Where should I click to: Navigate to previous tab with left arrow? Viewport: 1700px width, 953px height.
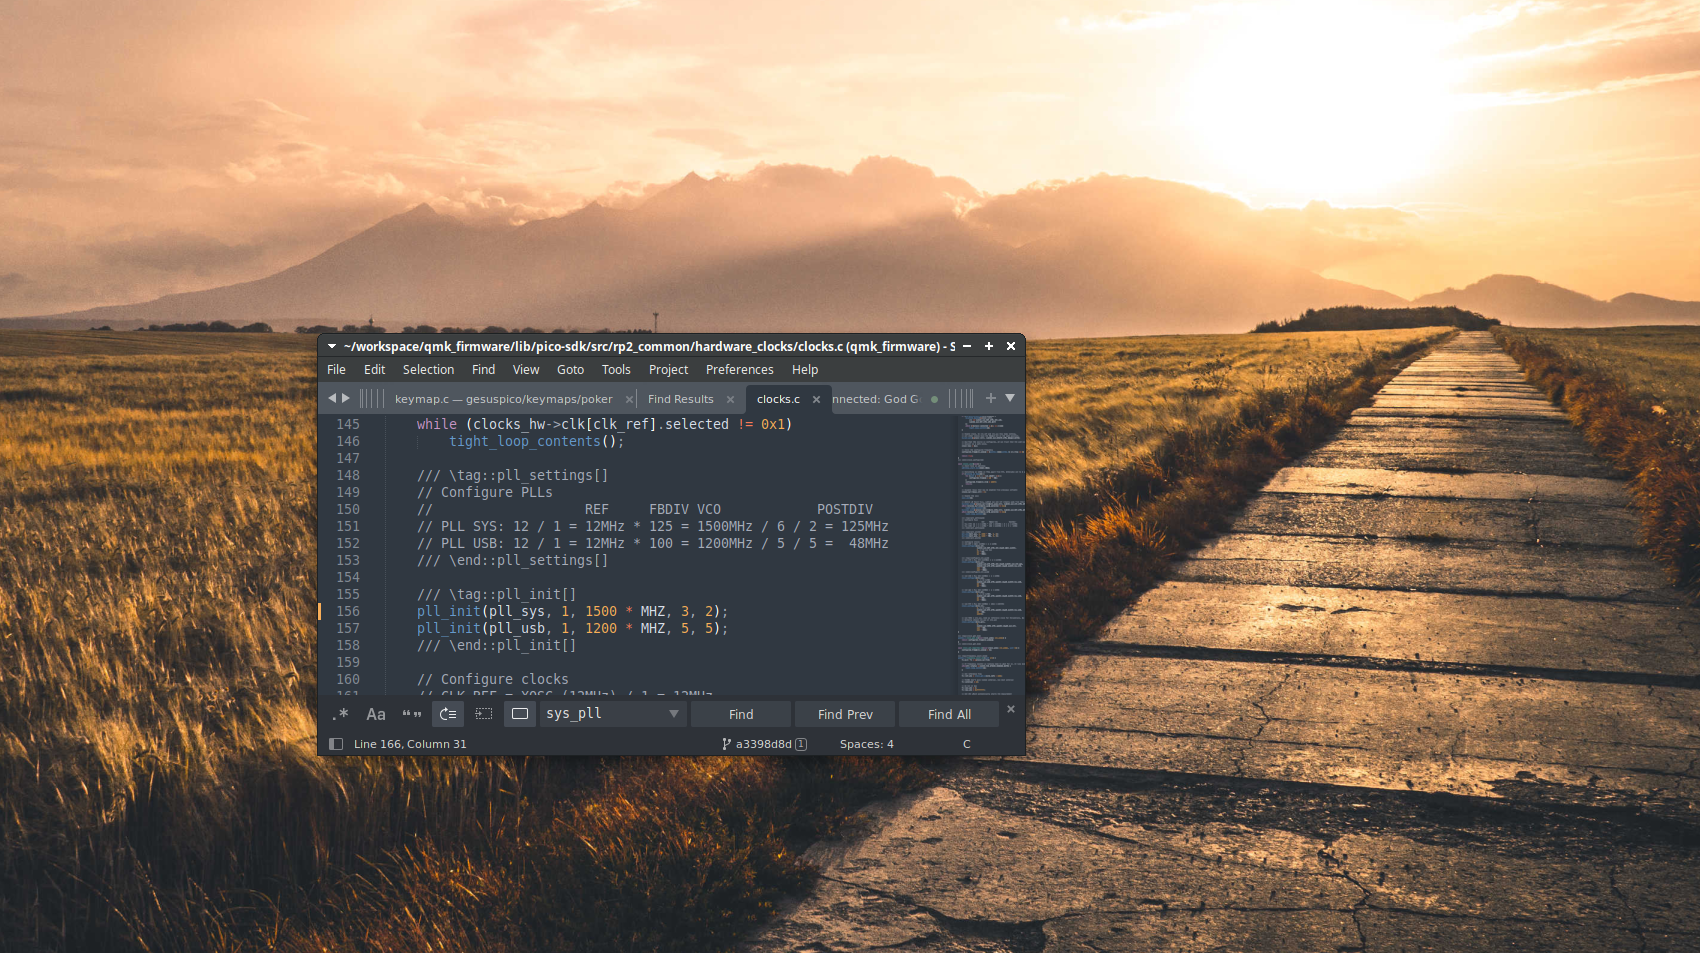(332, 398)
